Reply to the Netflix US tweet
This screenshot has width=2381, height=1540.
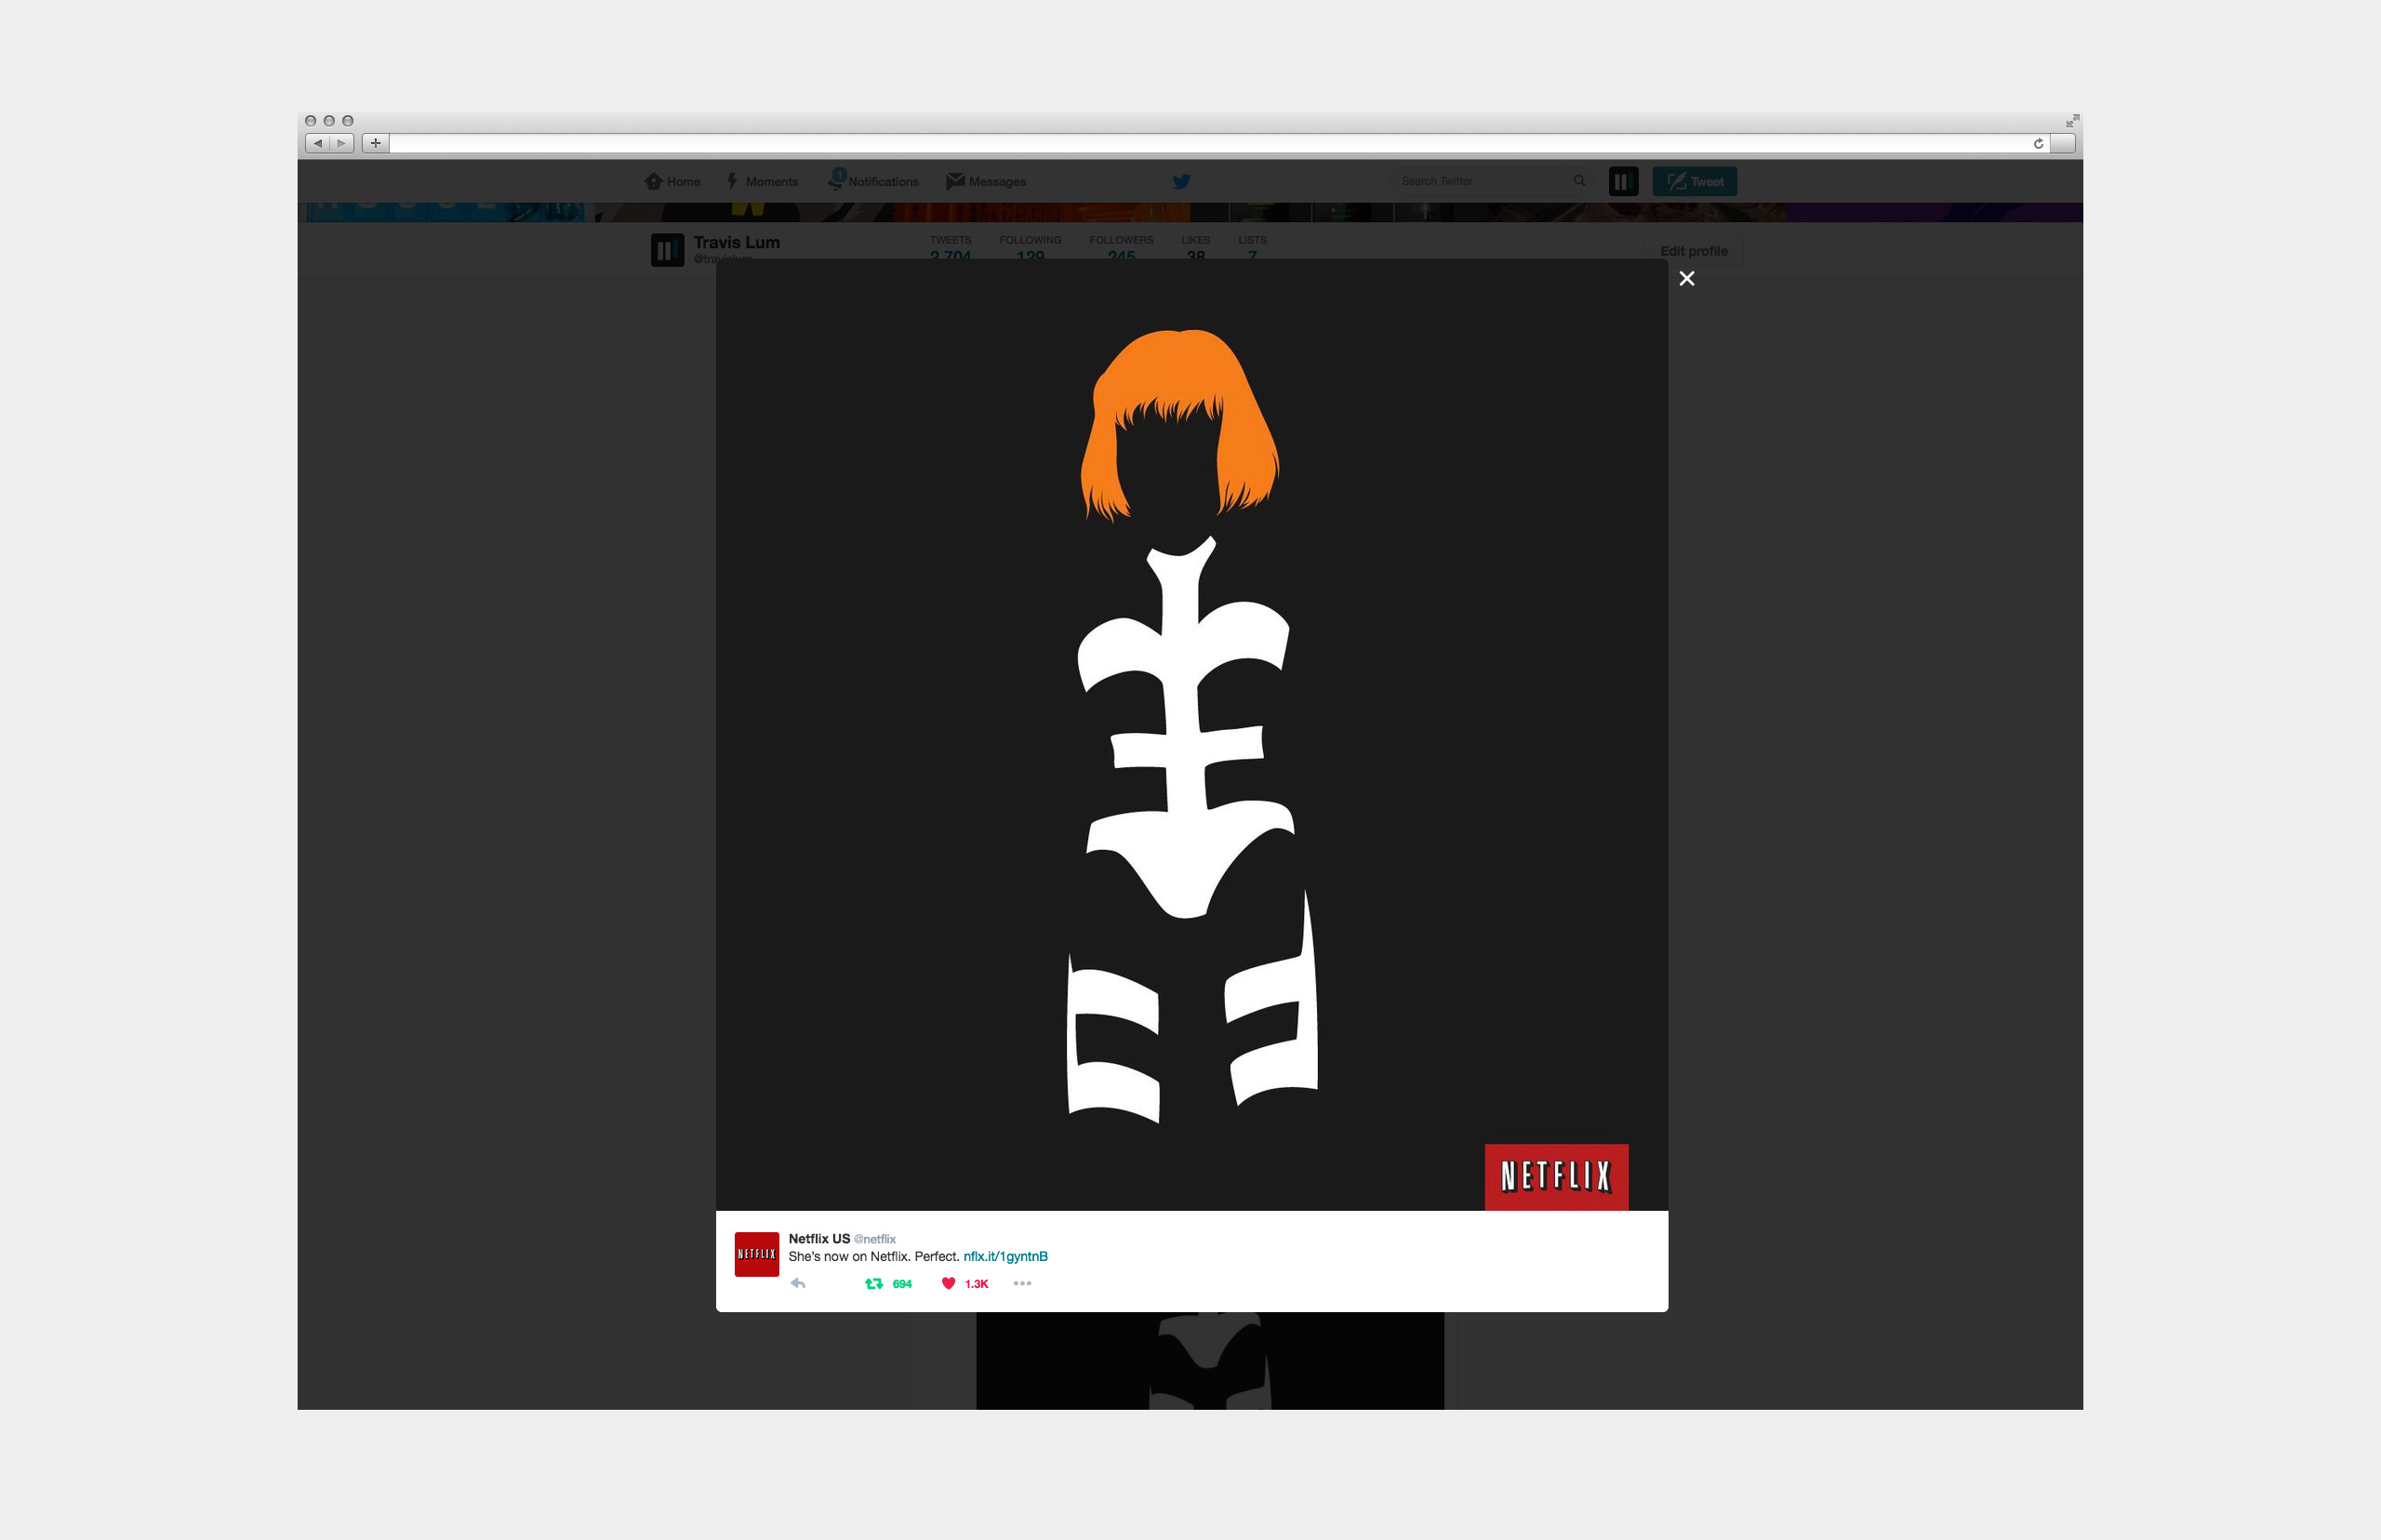798,1283
